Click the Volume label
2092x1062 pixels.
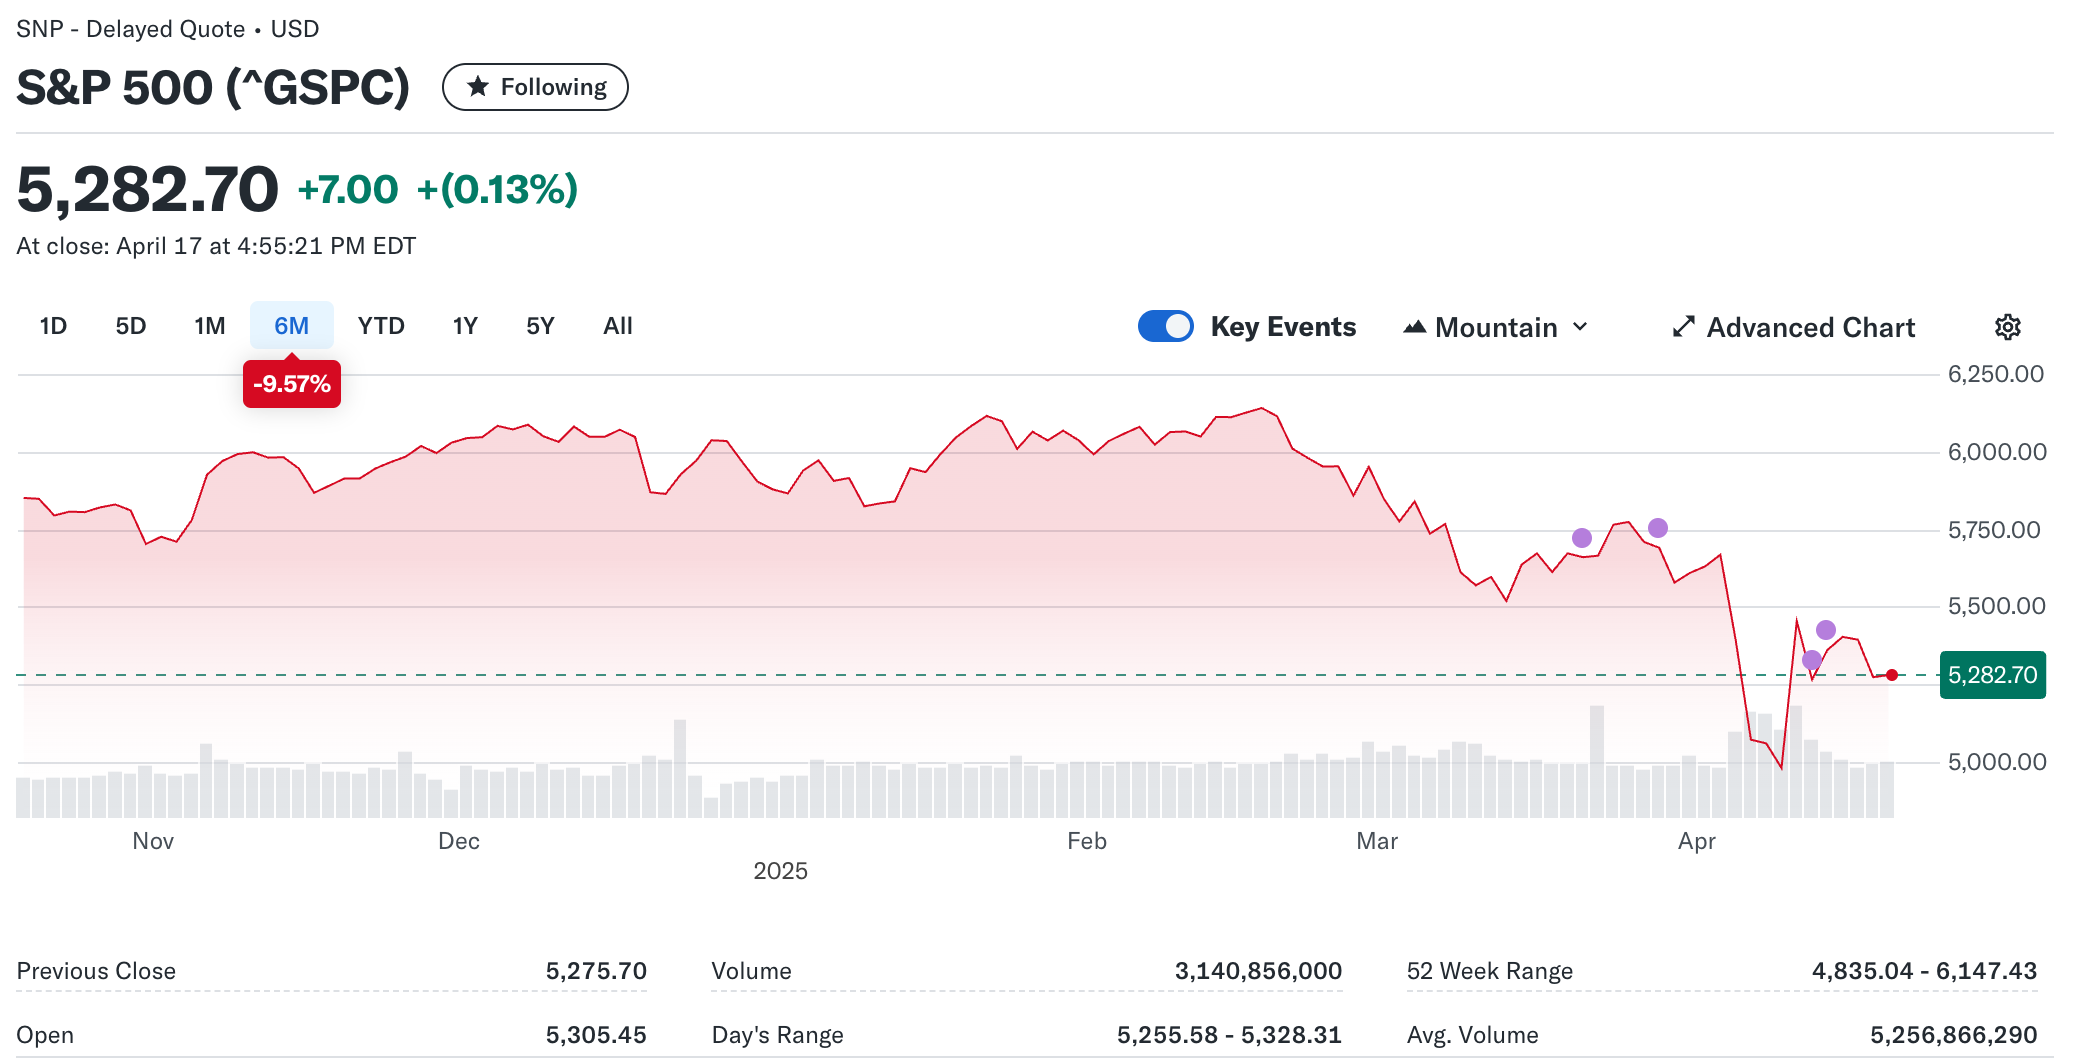tap(751, 971)
